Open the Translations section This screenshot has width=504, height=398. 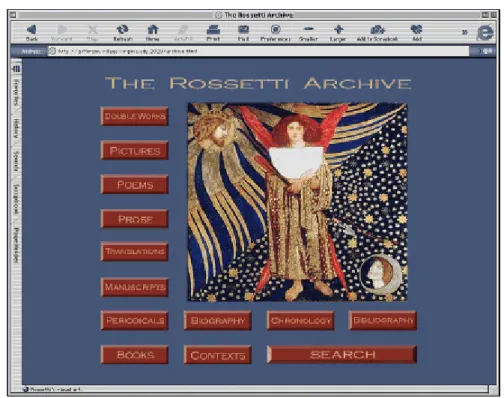[x=135, y=251]
